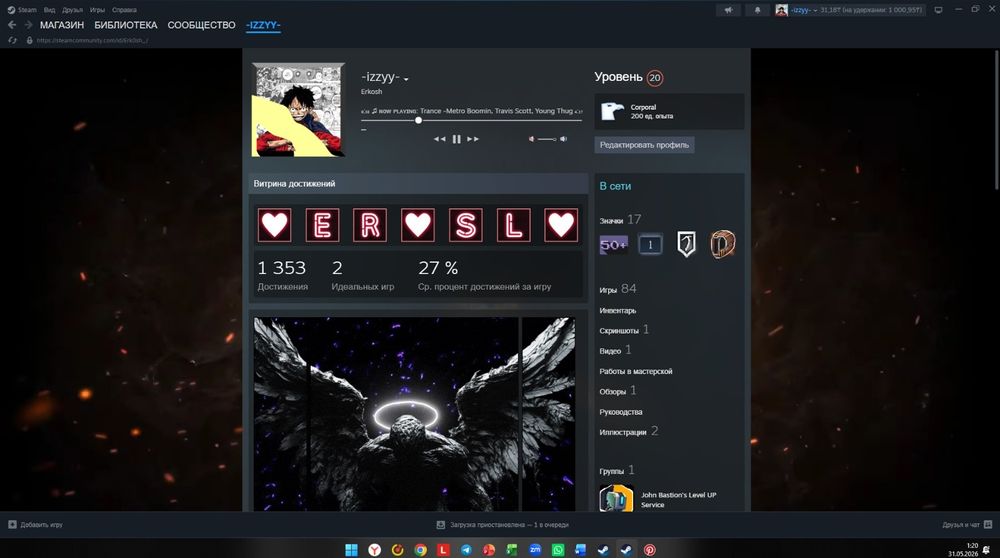
Task: Click the padlock icon beside the URL
Action: point(29,40)
